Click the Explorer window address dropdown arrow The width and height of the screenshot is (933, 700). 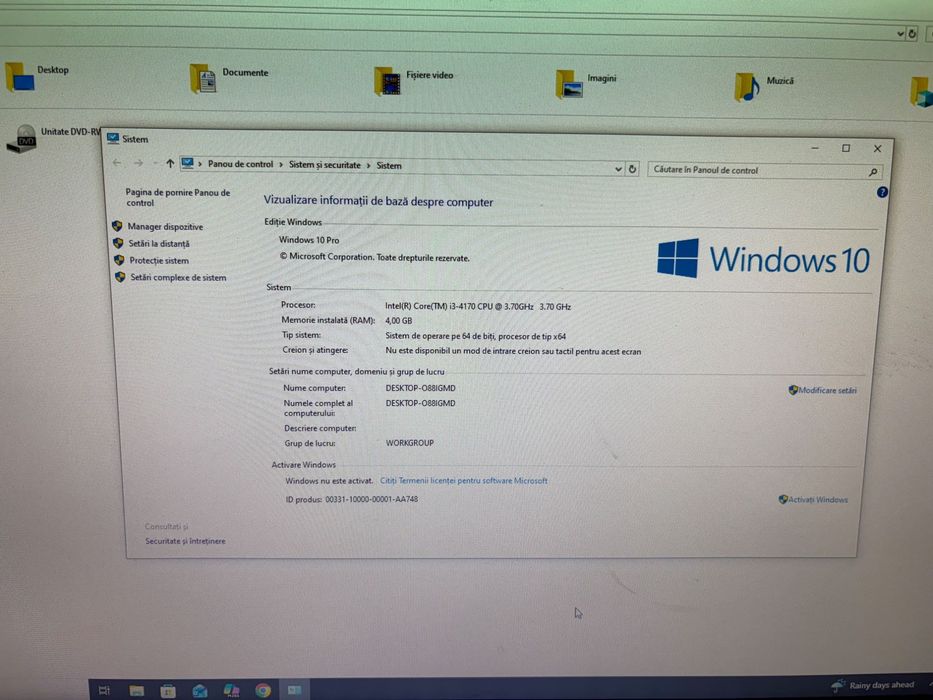900,34
